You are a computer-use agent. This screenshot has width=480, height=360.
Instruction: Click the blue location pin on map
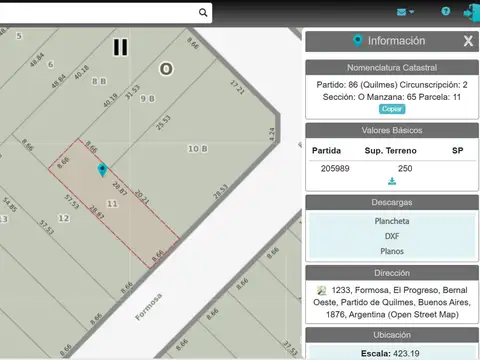tap(102, 170)
